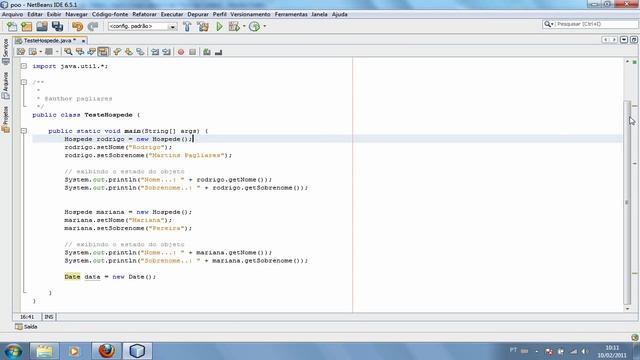Stop macro recording with the gray square
Viewport: 640px width, 360px height.
193,52
